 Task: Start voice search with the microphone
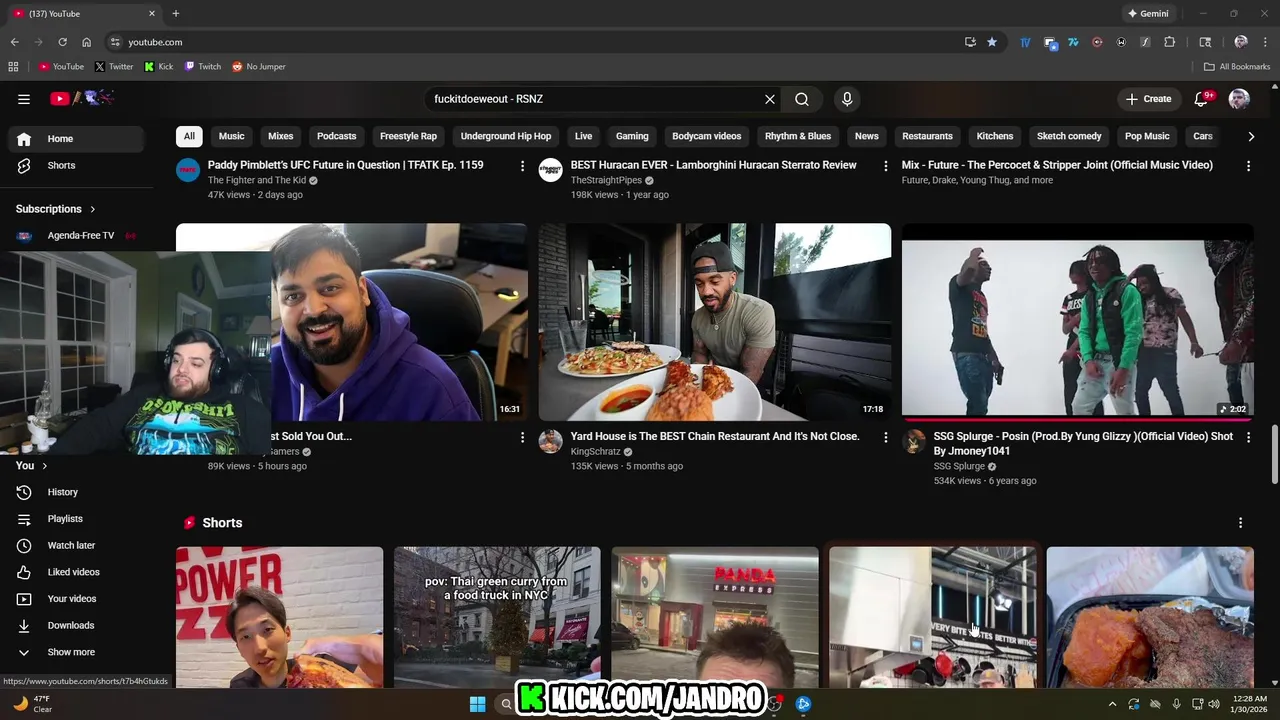click(847, 99)
